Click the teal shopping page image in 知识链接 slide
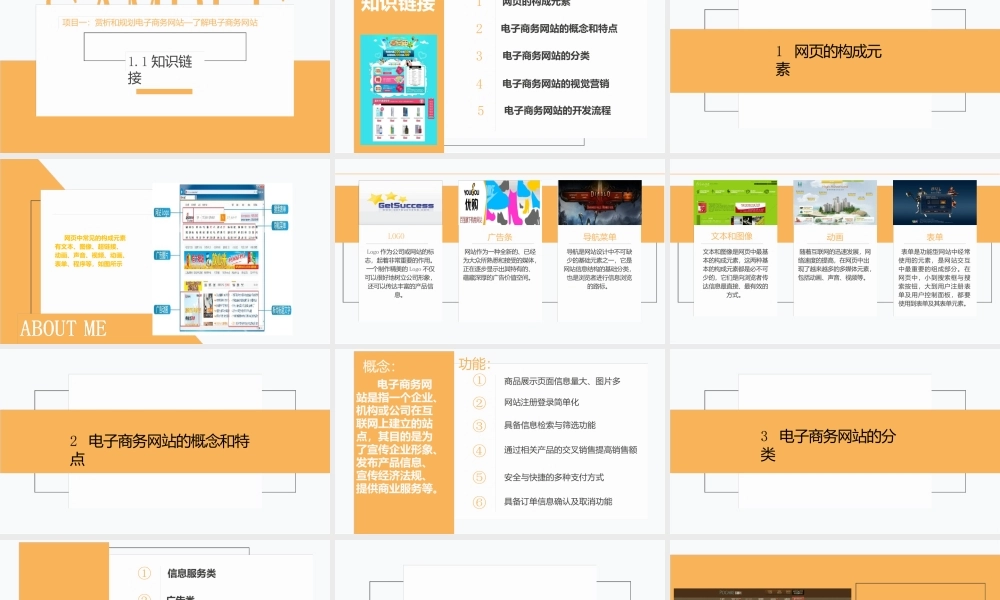1000x600 pixels. pyautogui.click(x=399, y=89)
